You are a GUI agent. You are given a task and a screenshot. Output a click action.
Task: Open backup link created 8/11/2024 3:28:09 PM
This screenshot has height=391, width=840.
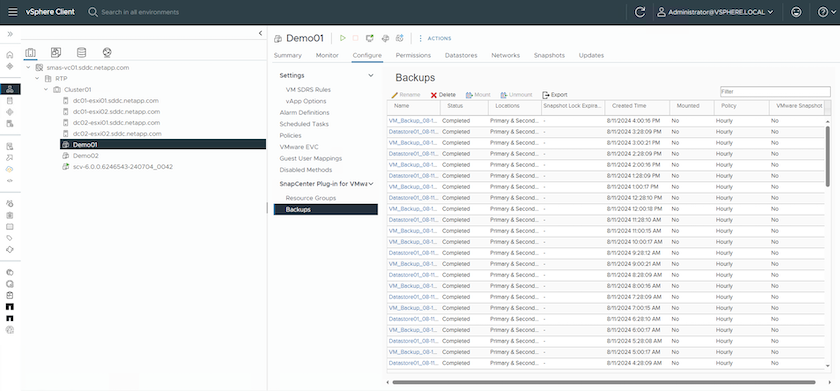point(413,132)
